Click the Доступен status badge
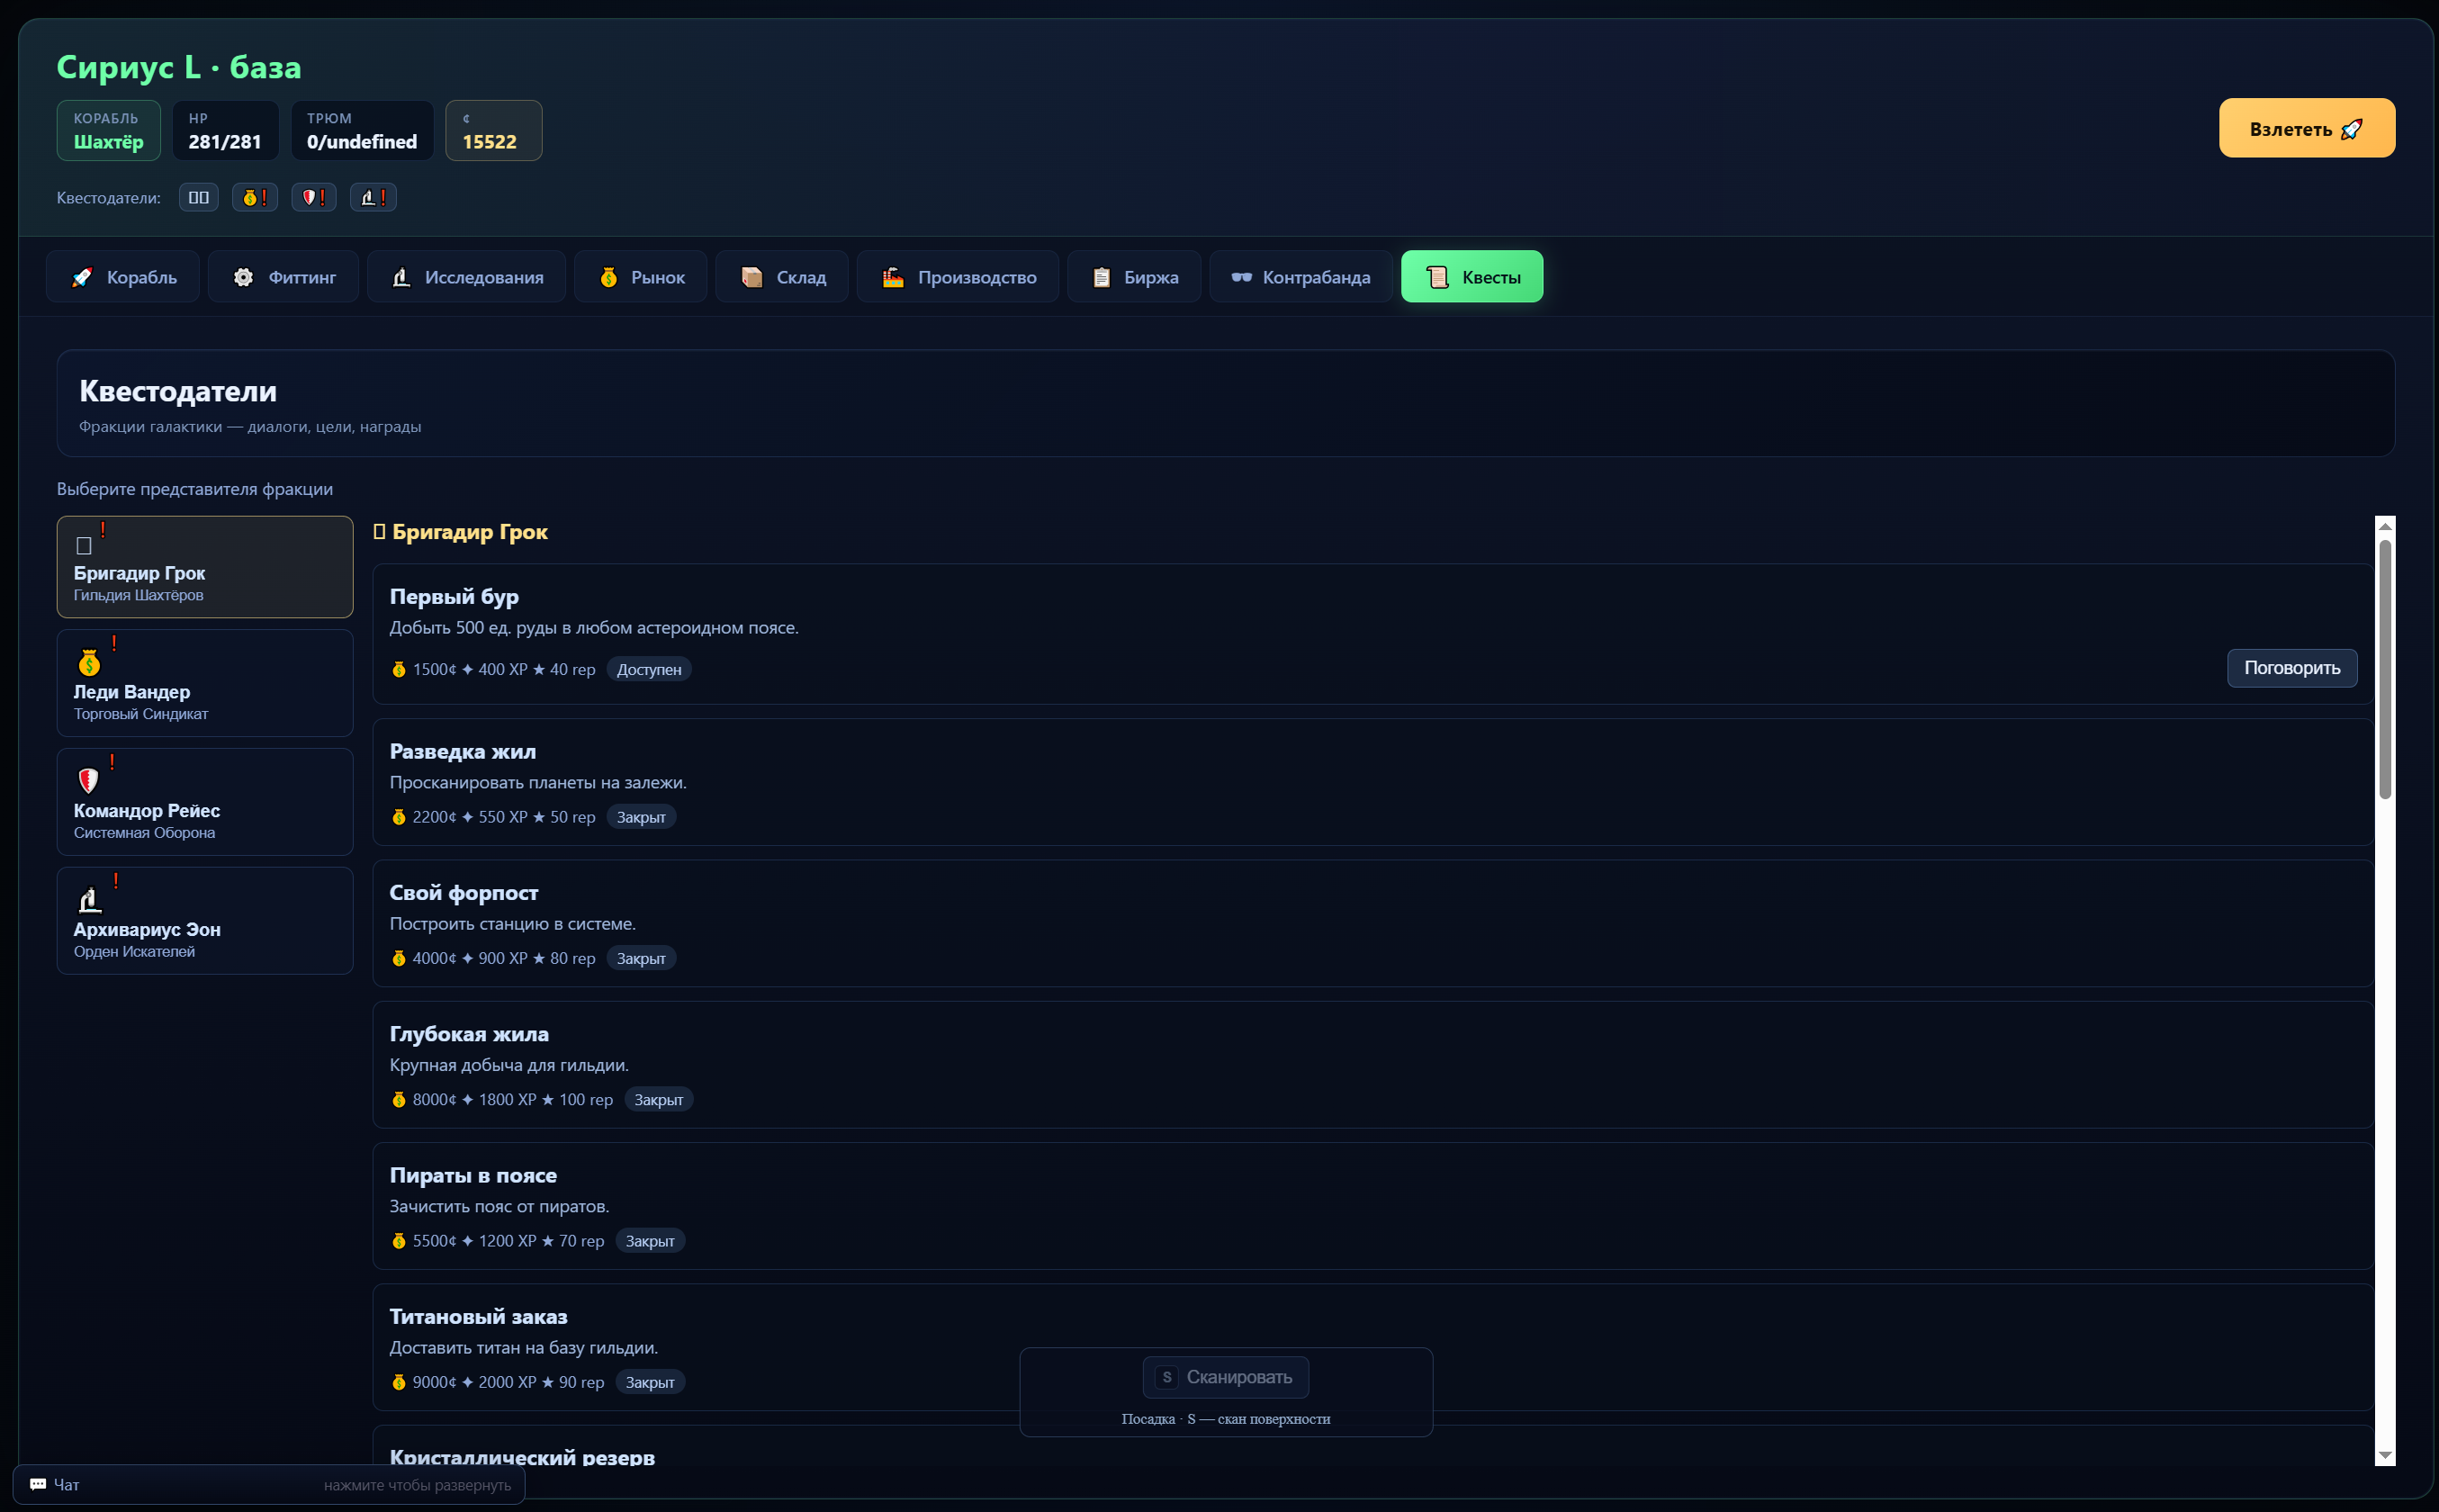The image size is (2439, 1512). tap(649, 670)
